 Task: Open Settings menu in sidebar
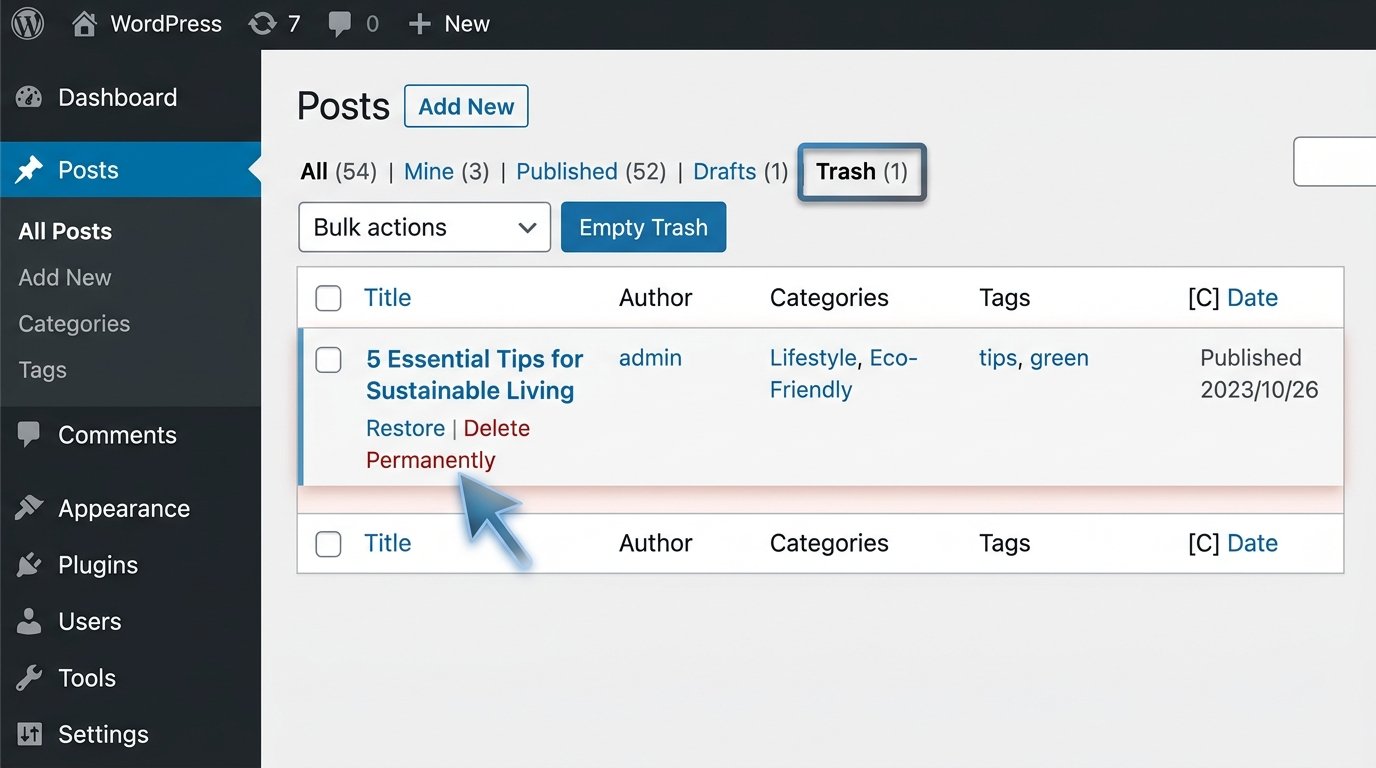tap(103, 734)
